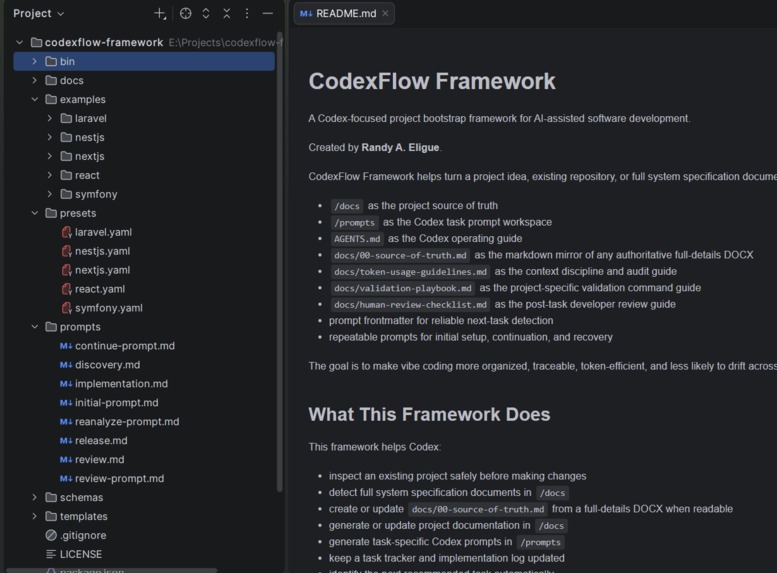777x573 pixels.
Task: Open review.md file
Action: pos(100,459)
